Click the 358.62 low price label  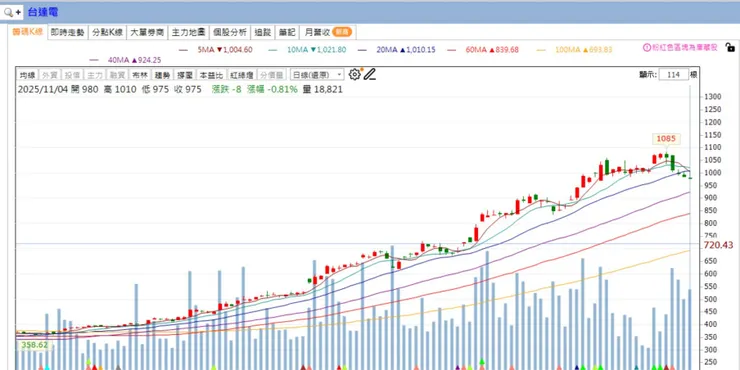pos(34,345)
